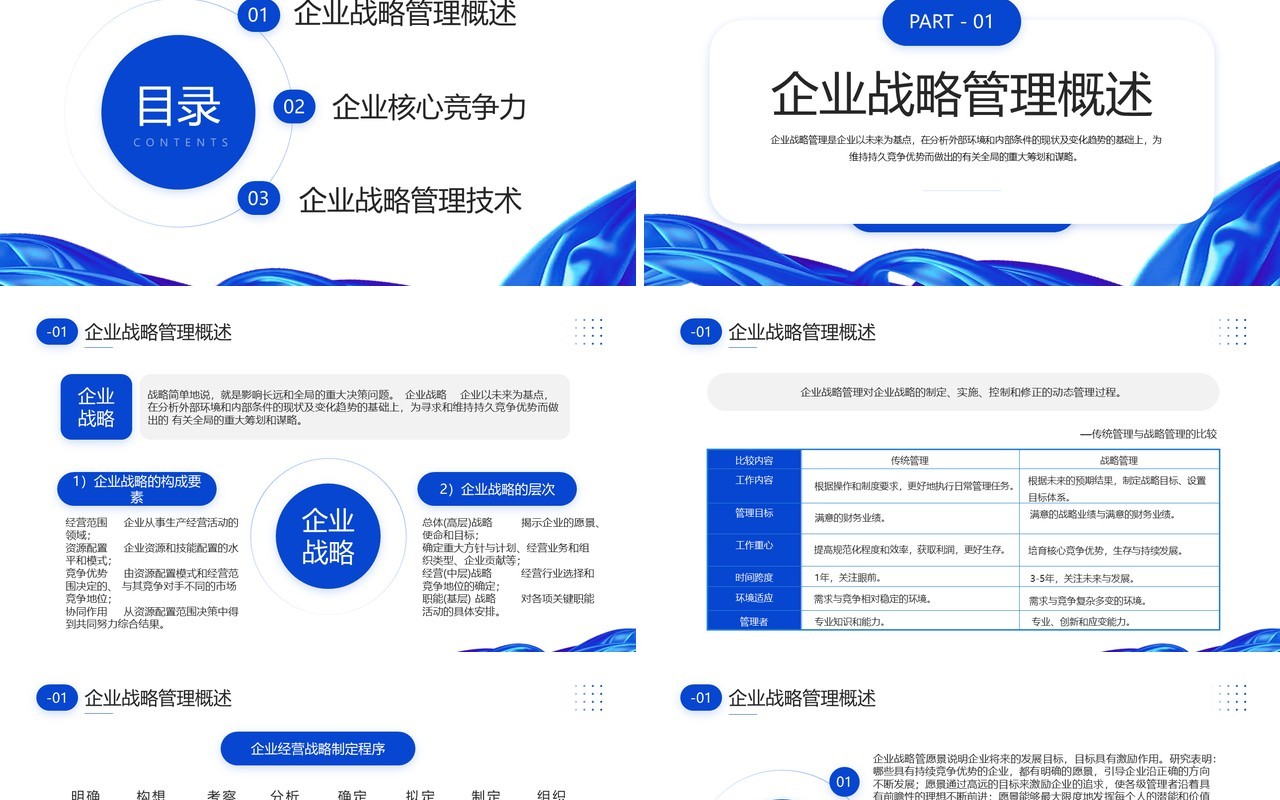Select caption —传统管理与战略管理的比较
The height and width of the screenshot is (800, 1280).
tap(1148, 434)
